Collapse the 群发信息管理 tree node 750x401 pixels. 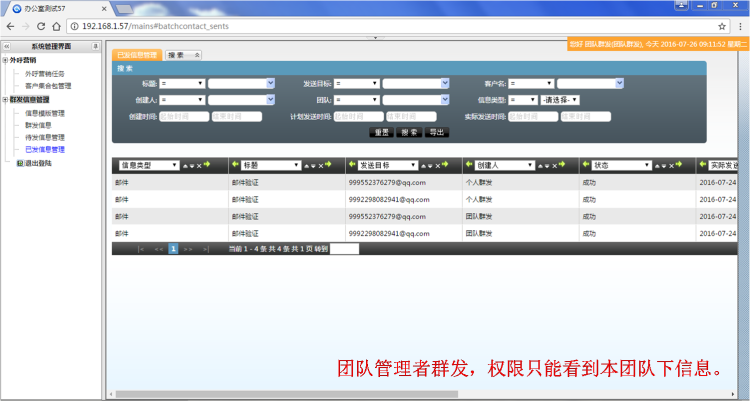4,100
